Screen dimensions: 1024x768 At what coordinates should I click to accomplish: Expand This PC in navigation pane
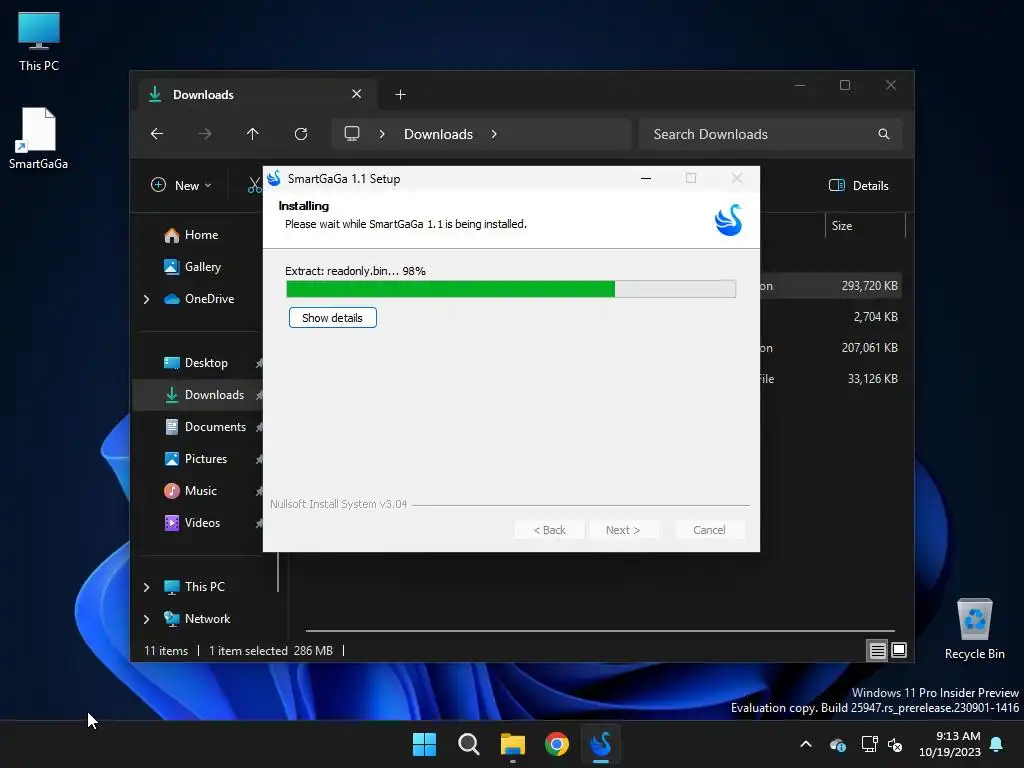pos(146,587)
